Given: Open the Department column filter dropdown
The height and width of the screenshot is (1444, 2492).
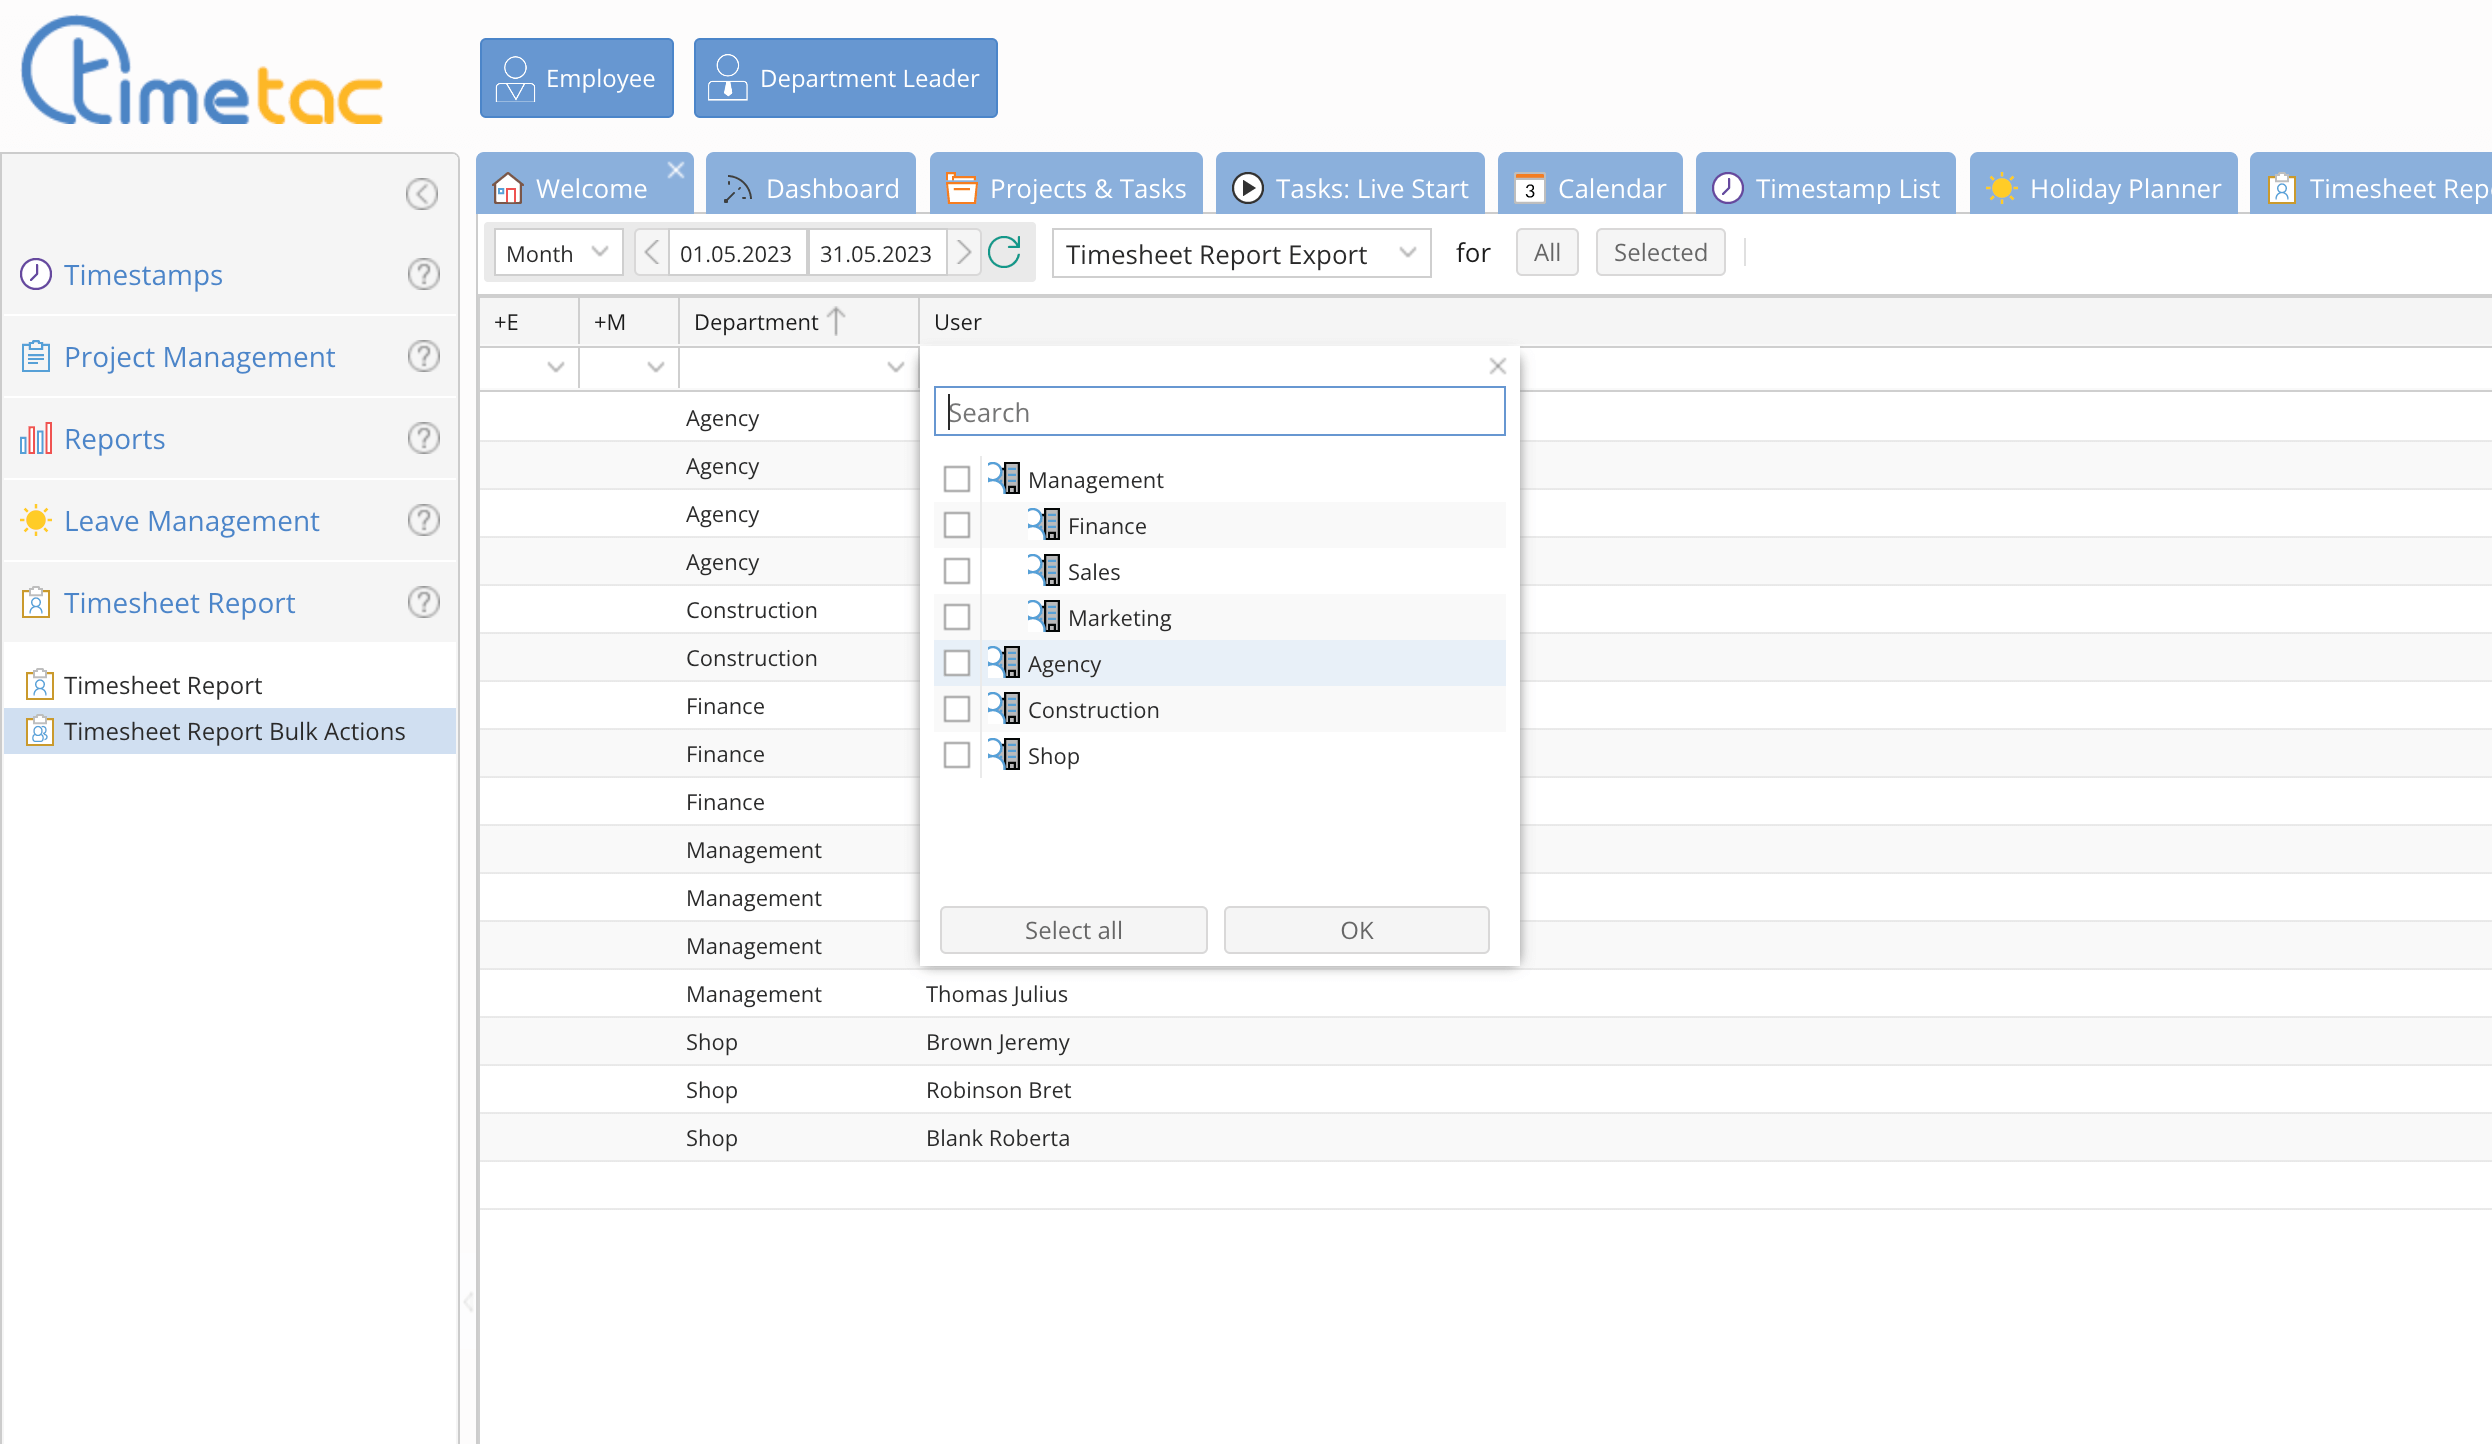Looking at the screenshot, I should coord(895,367).
